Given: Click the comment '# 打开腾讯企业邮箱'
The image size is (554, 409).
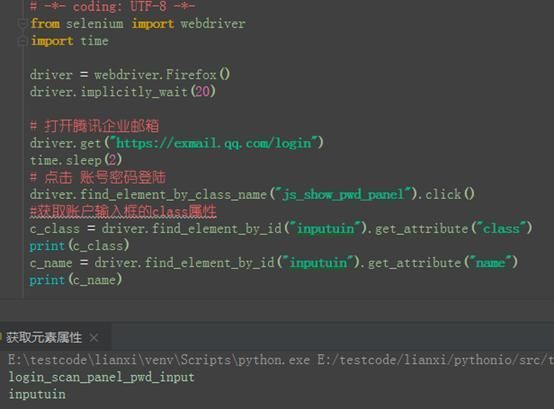Looking at the screenshot, I should [95, 126].
